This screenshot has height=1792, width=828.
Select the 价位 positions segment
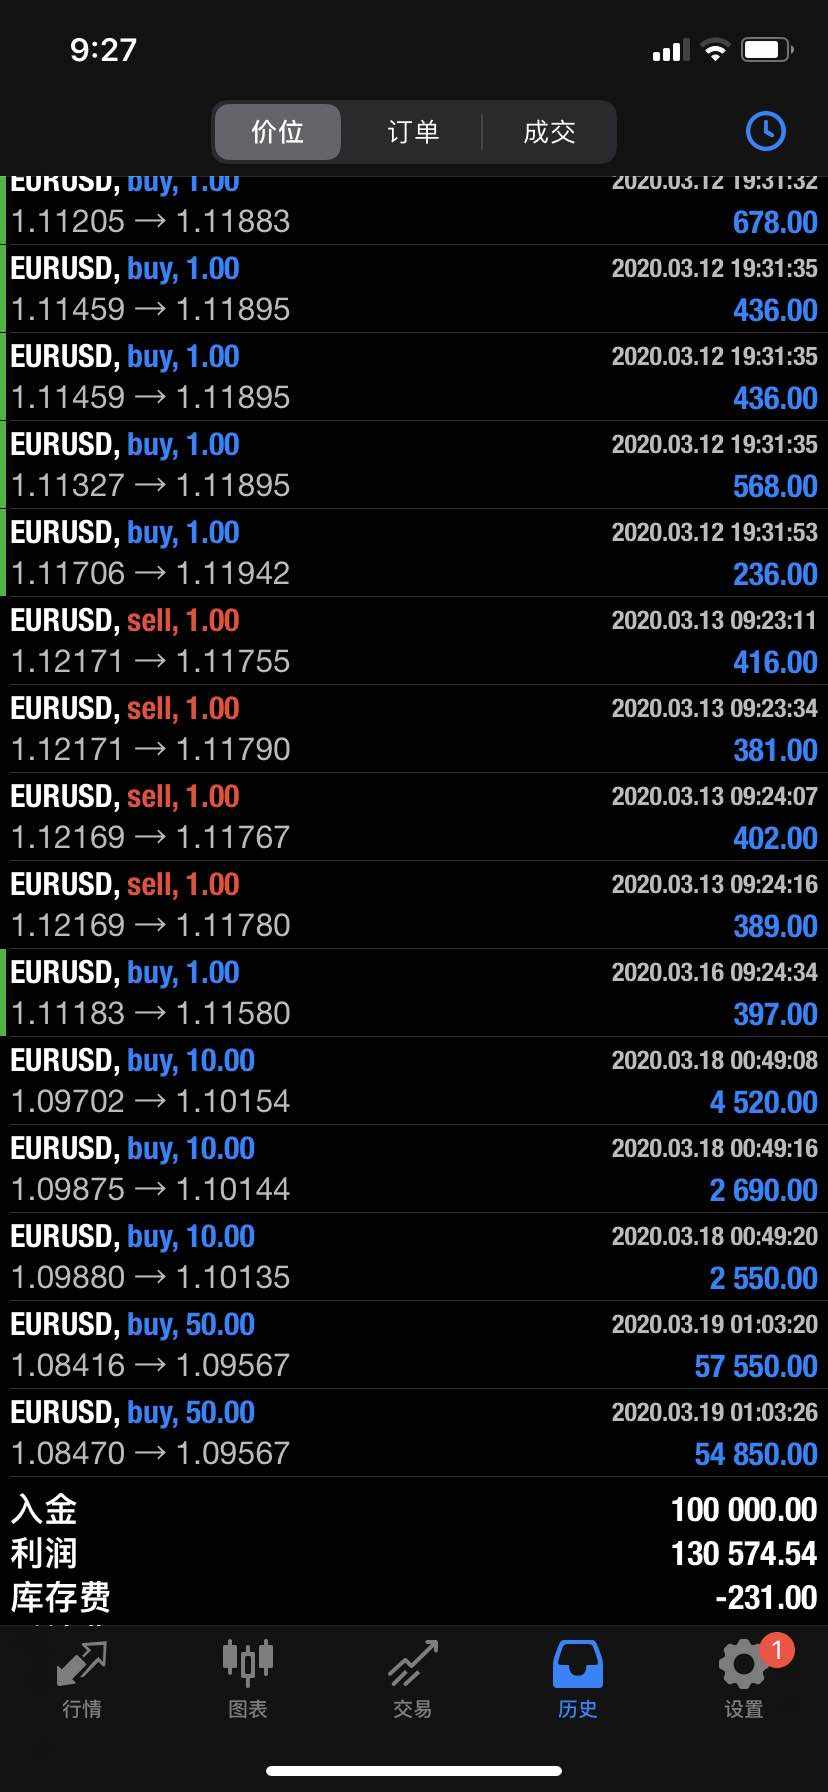point(278,132)
